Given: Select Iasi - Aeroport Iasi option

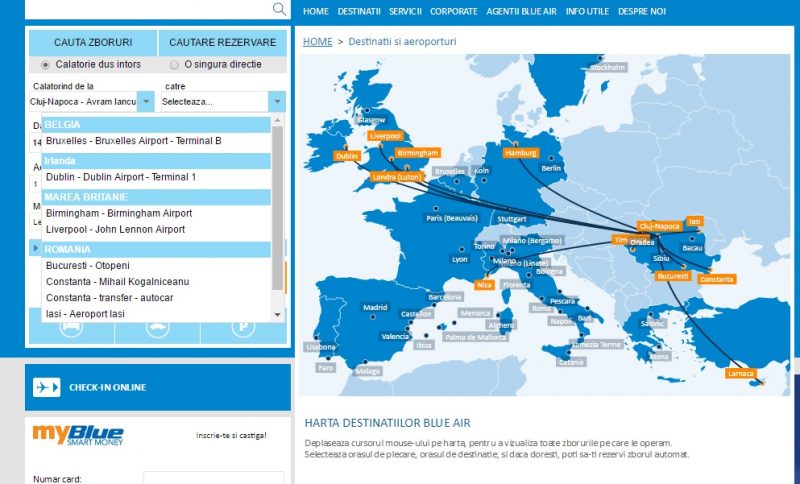Looking at the screenshot, I should [156, 314].
